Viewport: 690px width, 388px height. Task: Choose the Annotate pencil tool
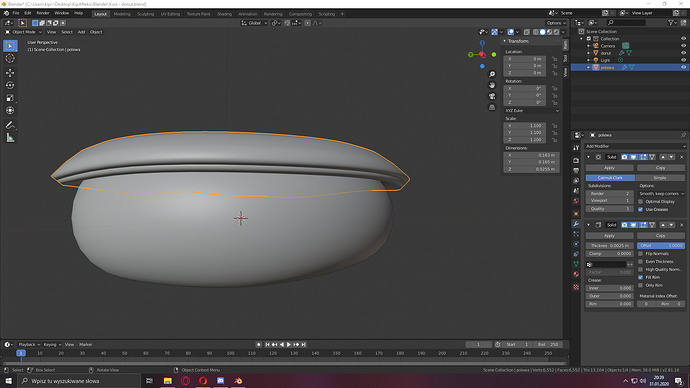click(x=10, y=125)
